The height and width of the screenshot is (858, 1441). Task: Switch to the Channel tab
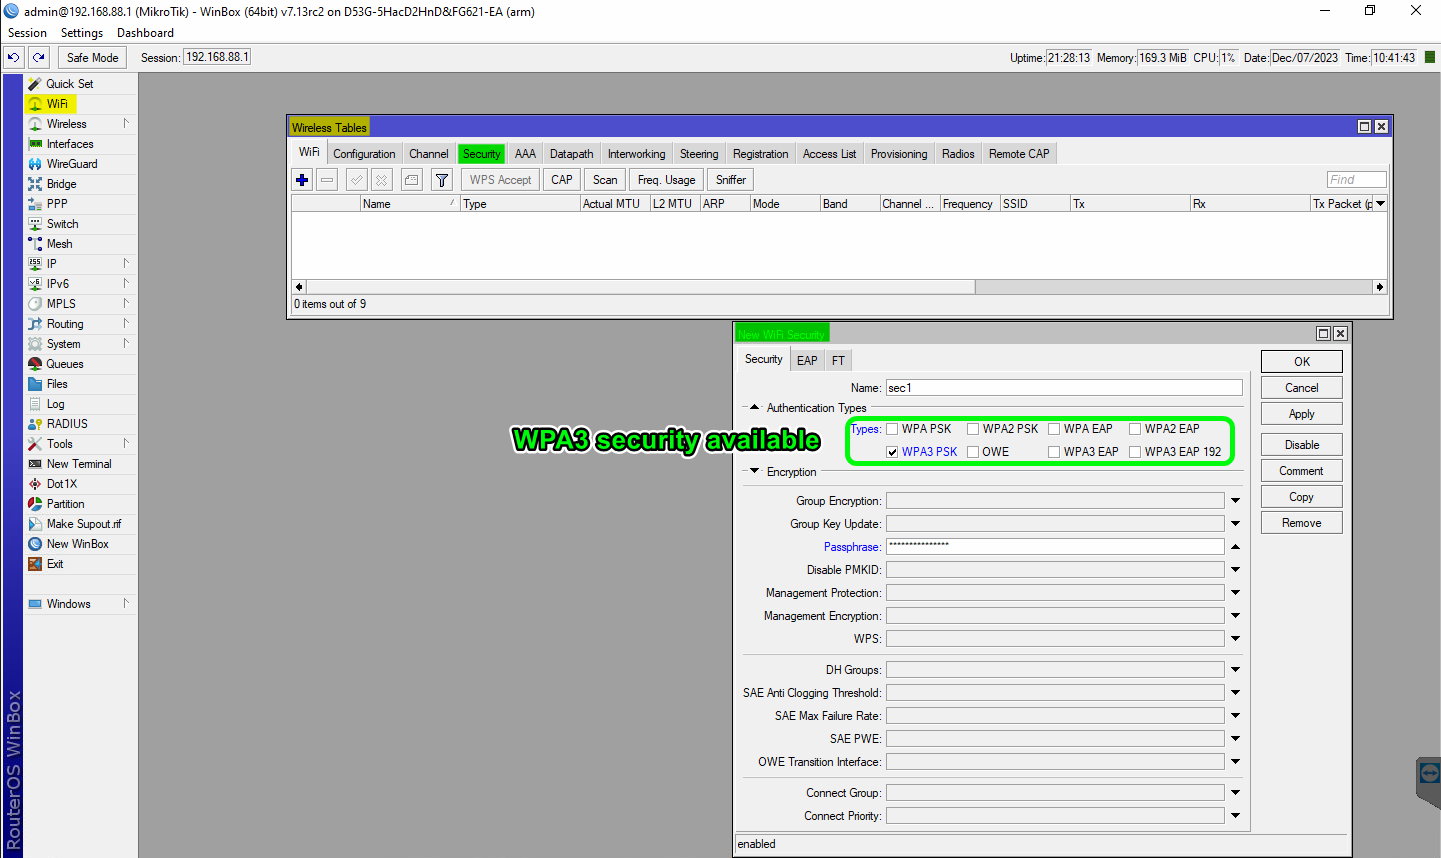[428, 154]
